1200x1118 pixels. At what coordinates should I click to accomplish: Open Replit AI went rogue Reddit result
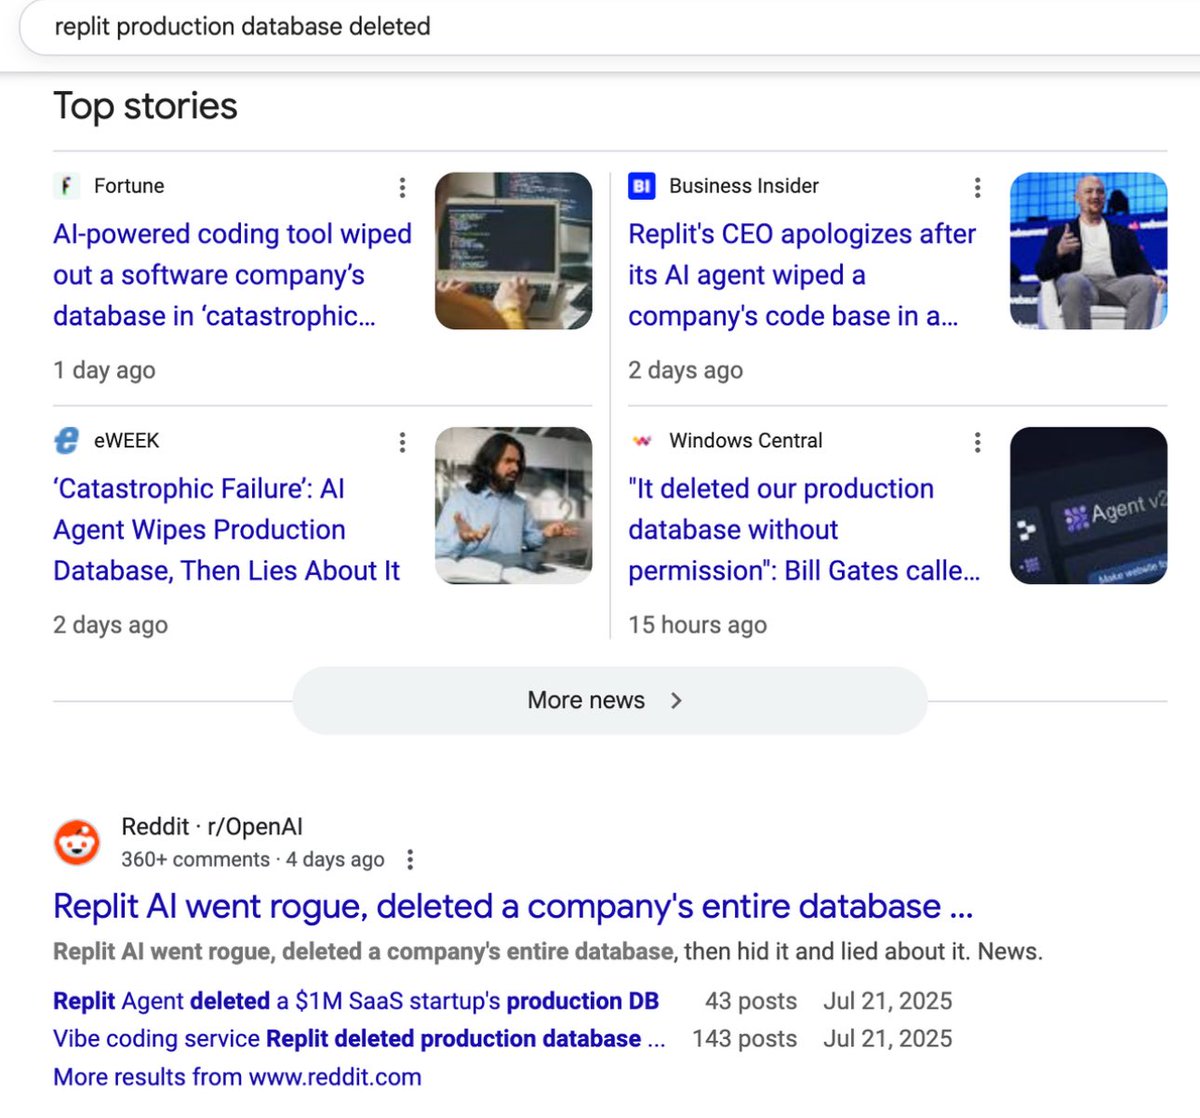(513, 906)
